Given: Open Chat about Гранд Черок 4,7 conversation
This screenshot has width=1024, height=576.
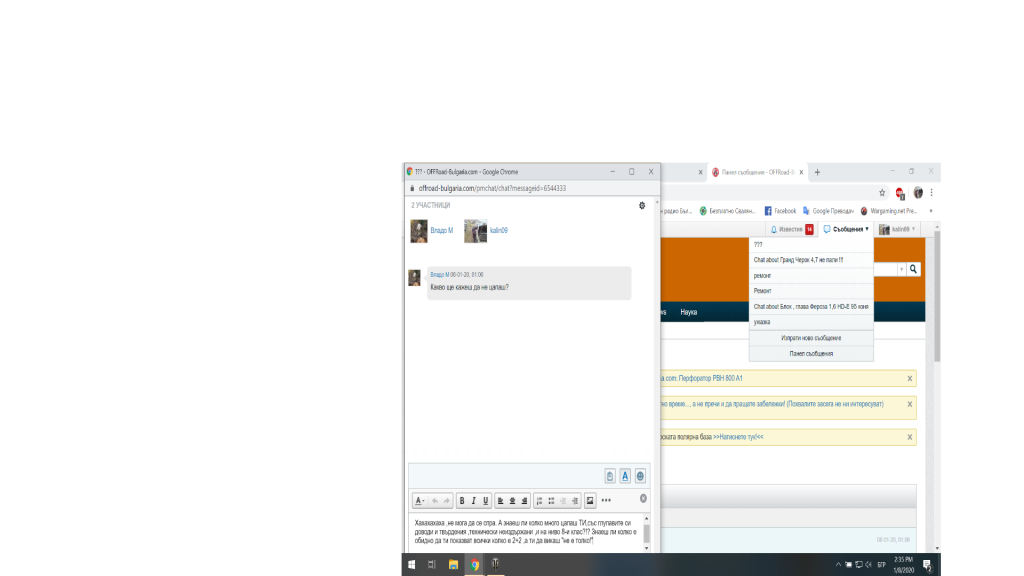Looking at the screenshot, I should pyautogui.click(x=811, y=260).
